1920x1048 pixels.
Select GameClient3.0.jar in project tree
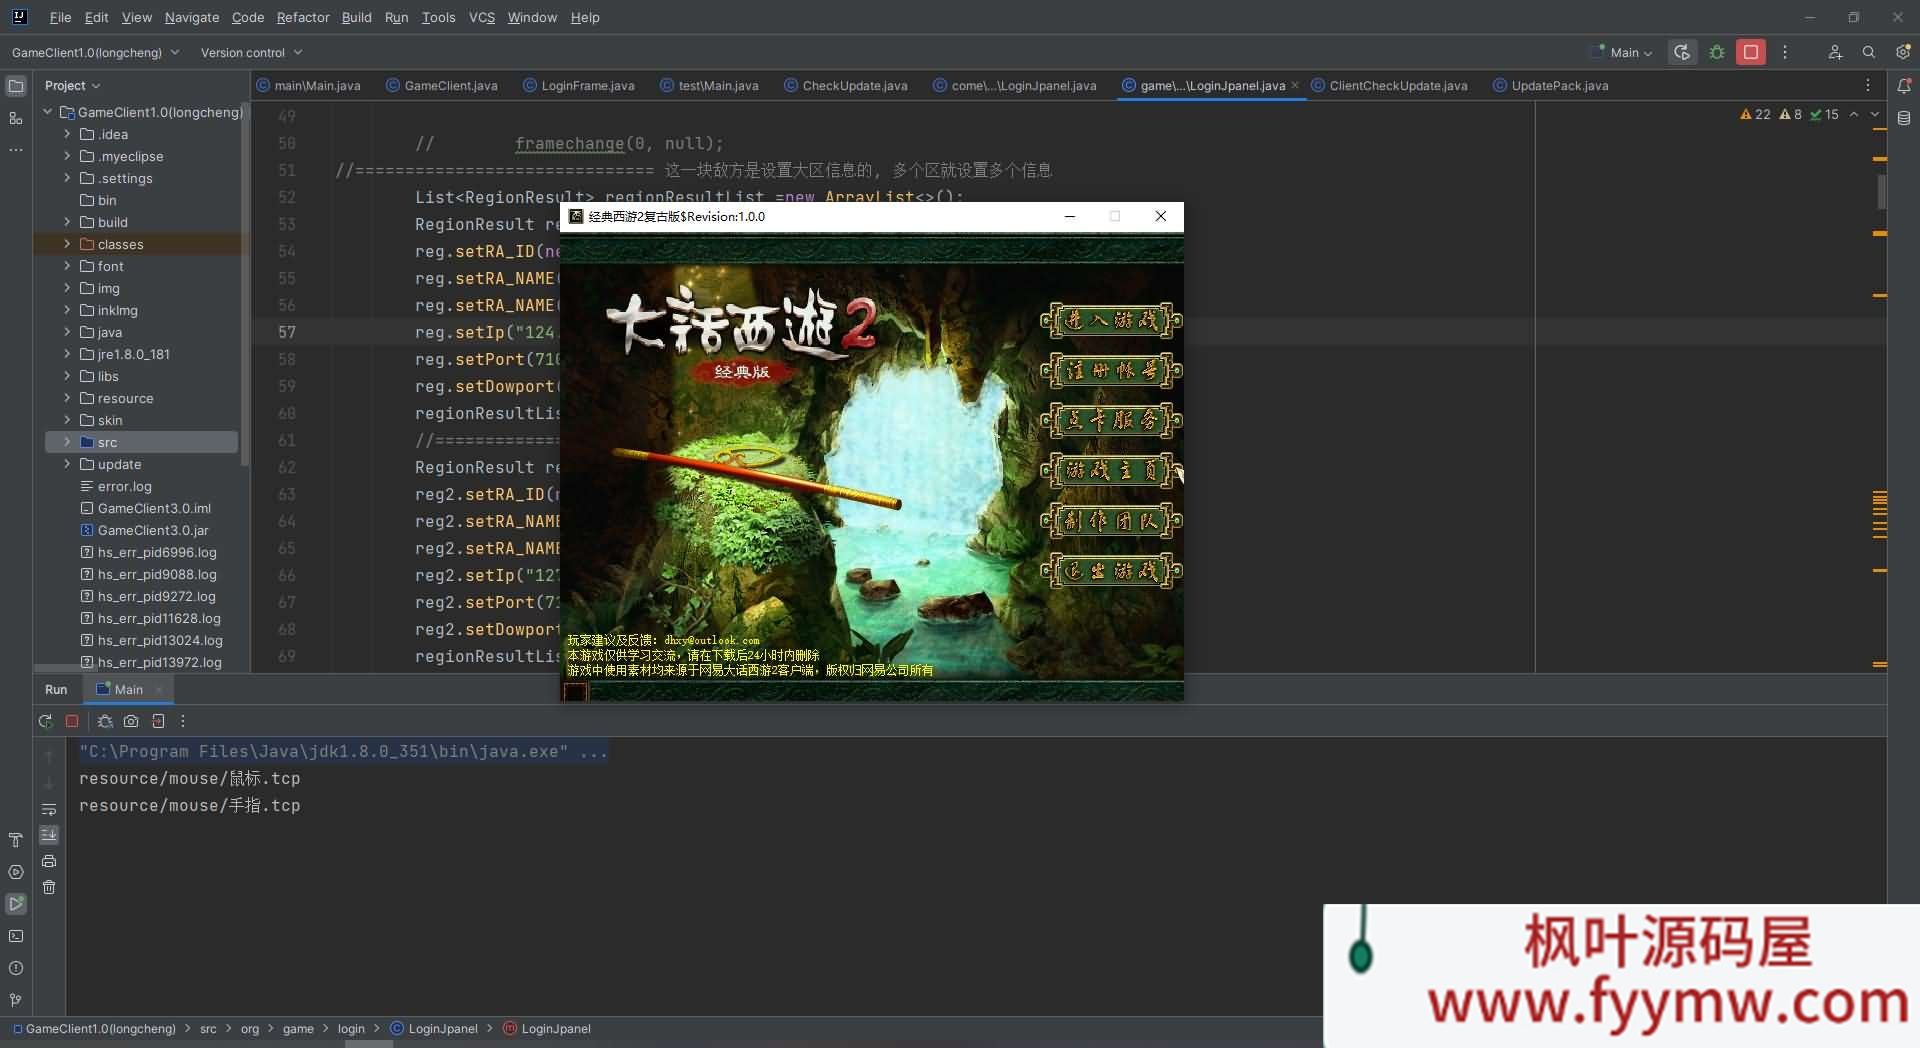pos(153,530)
